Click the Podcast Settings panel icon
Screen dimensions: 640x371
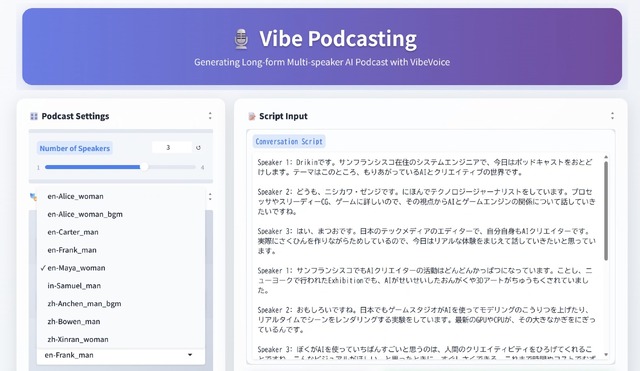point(34,116)
